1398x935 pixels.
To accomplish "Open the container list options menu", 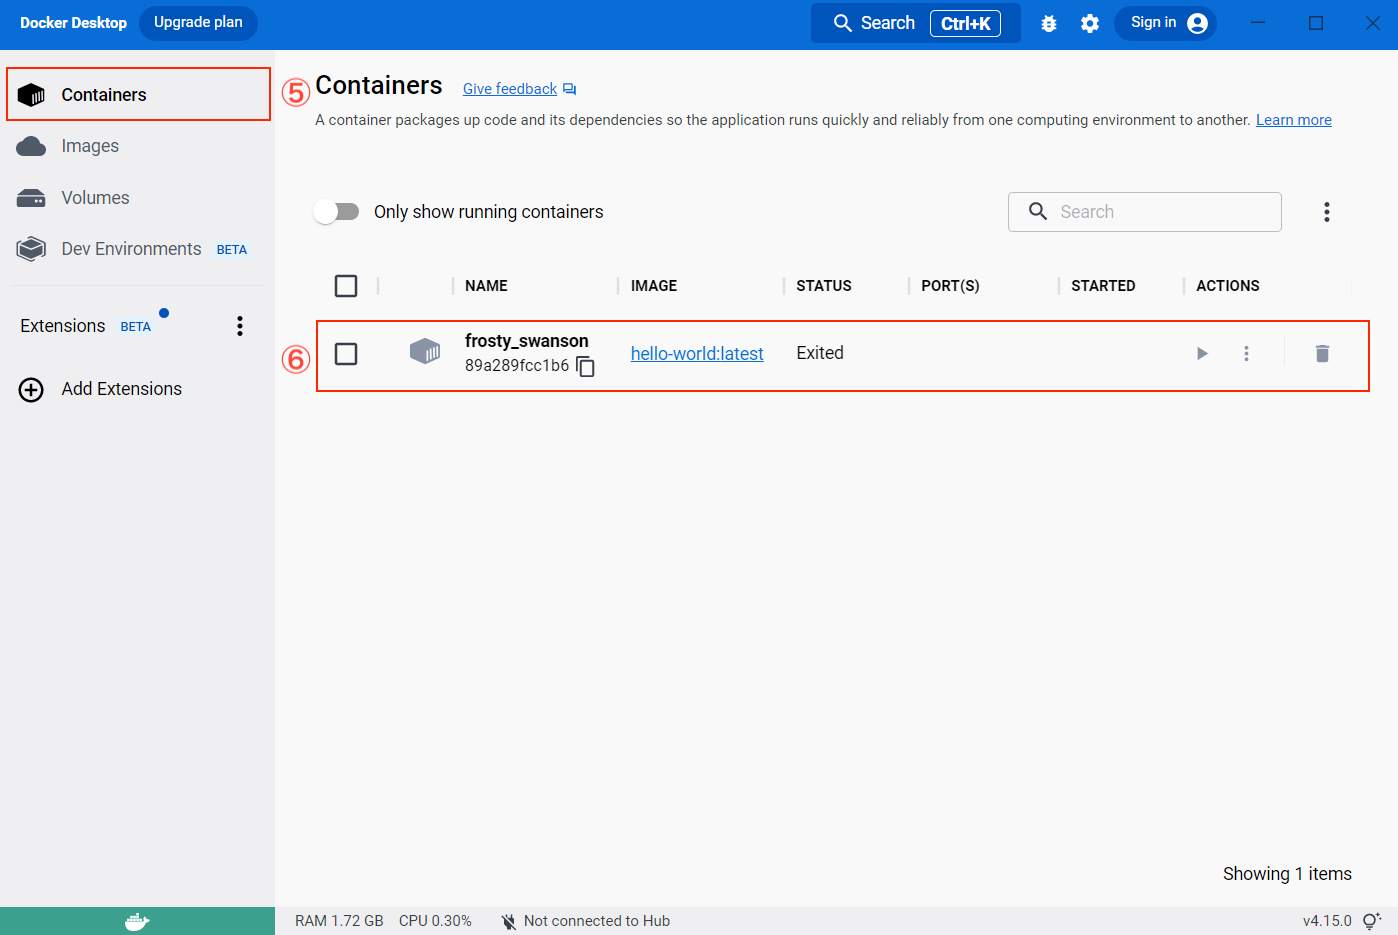I will pos(1327,212).
